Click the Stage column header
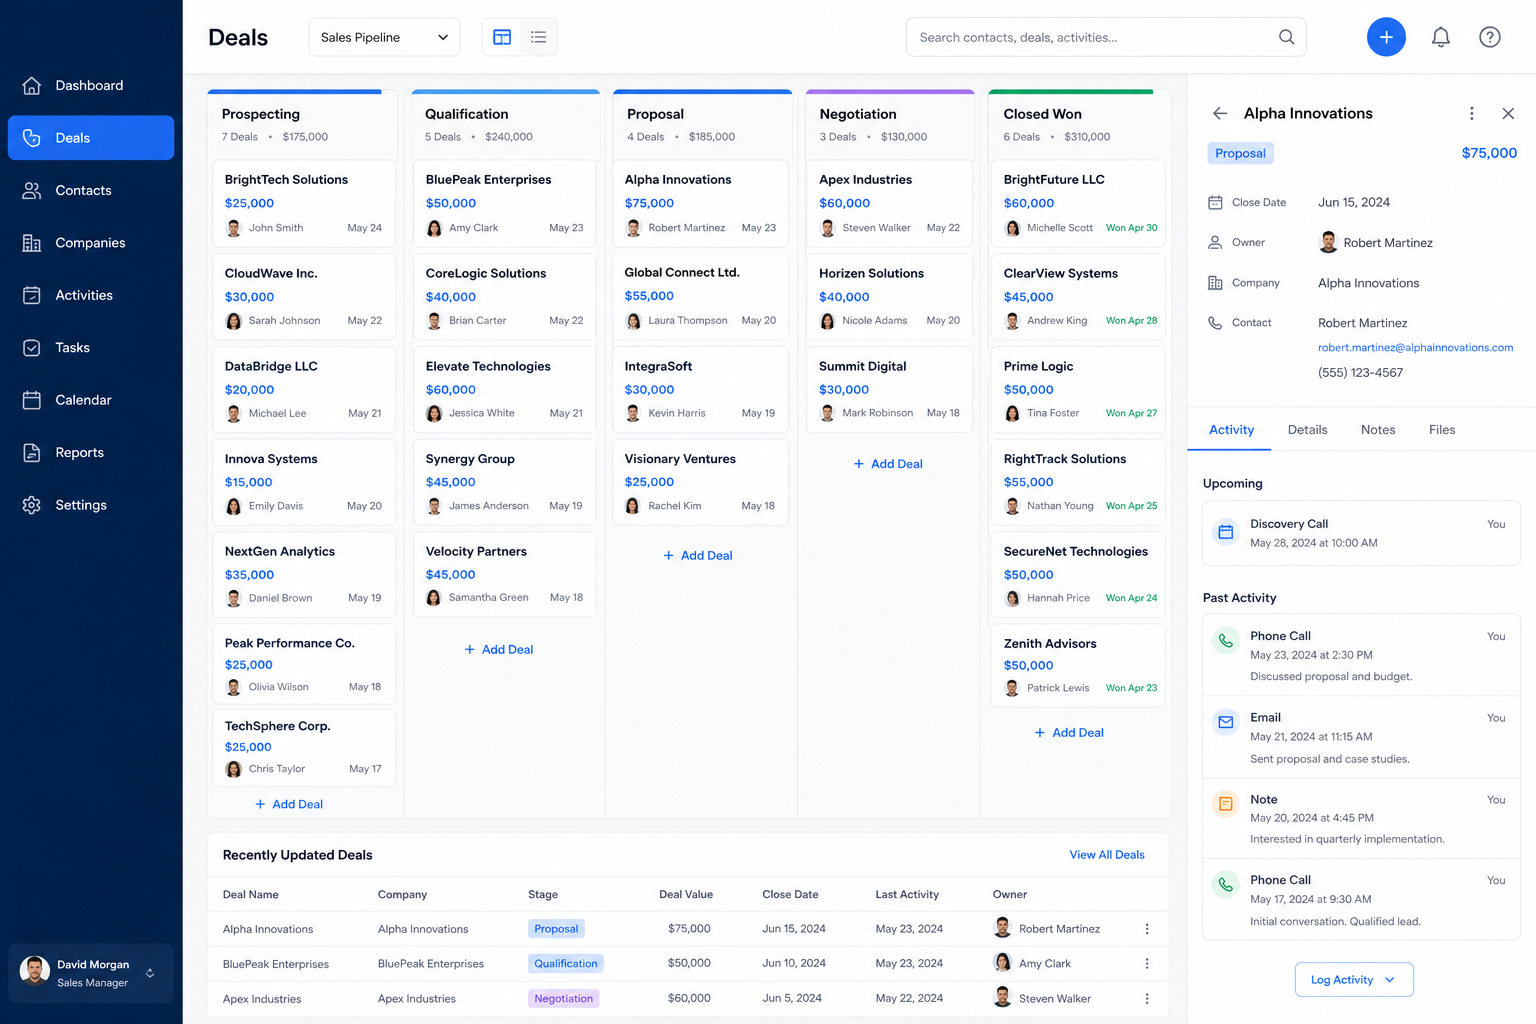This screenshot has width=1536, height=1024. tap(543, 895)
